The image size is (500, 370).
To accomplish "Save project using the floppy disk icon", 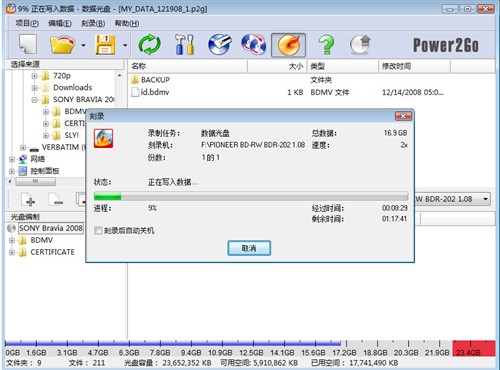I will (x=105, y=45).
